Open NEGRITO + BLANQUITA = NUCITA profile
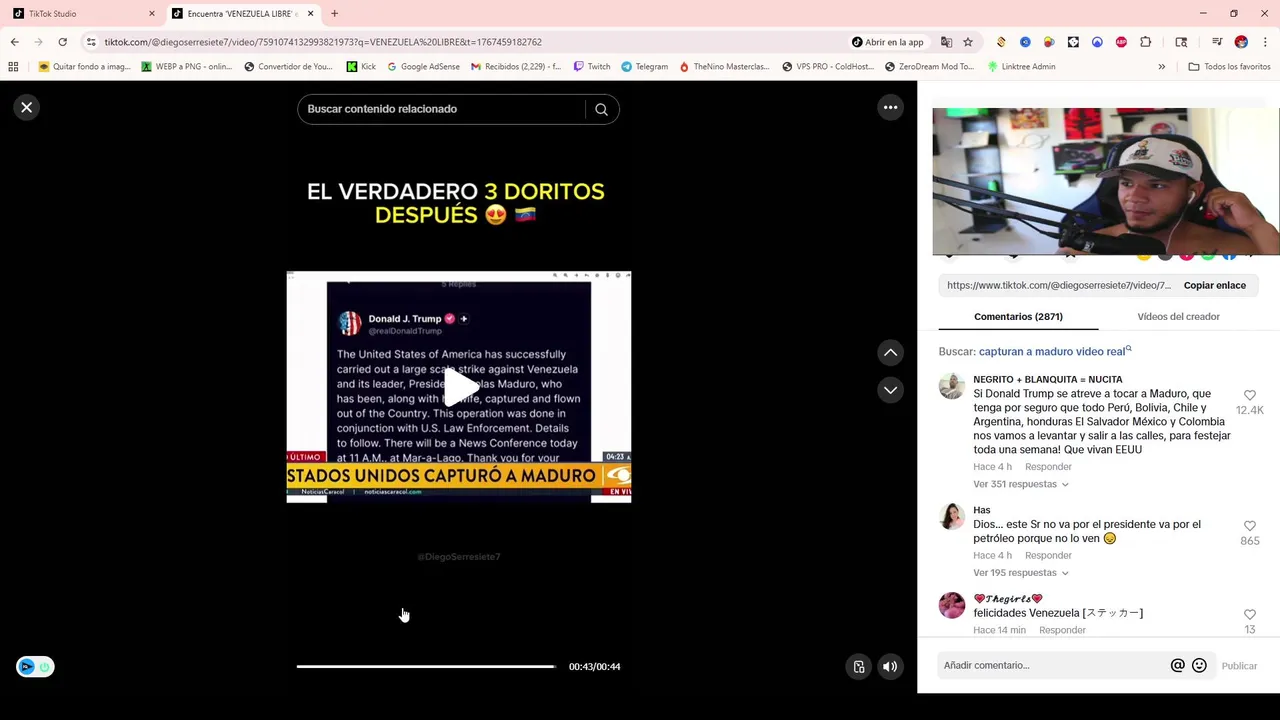This screenshot has width=1280, height=720. [x=1048, y=379]
